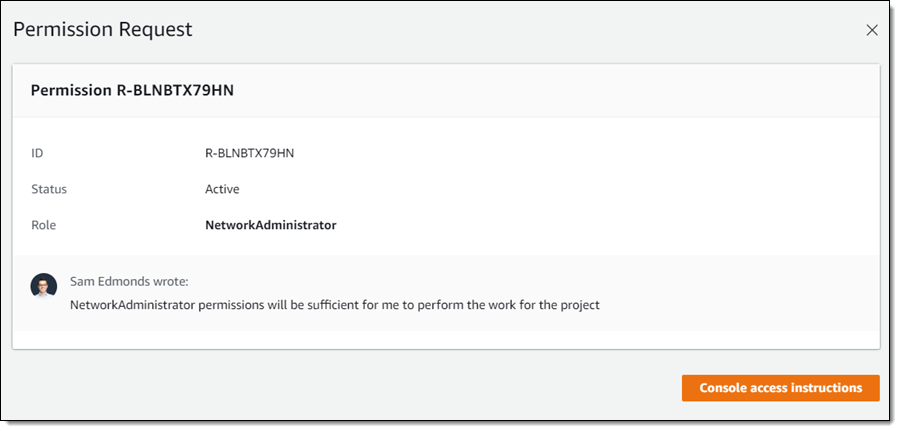Click Sam's comment message text

(334, 305)
